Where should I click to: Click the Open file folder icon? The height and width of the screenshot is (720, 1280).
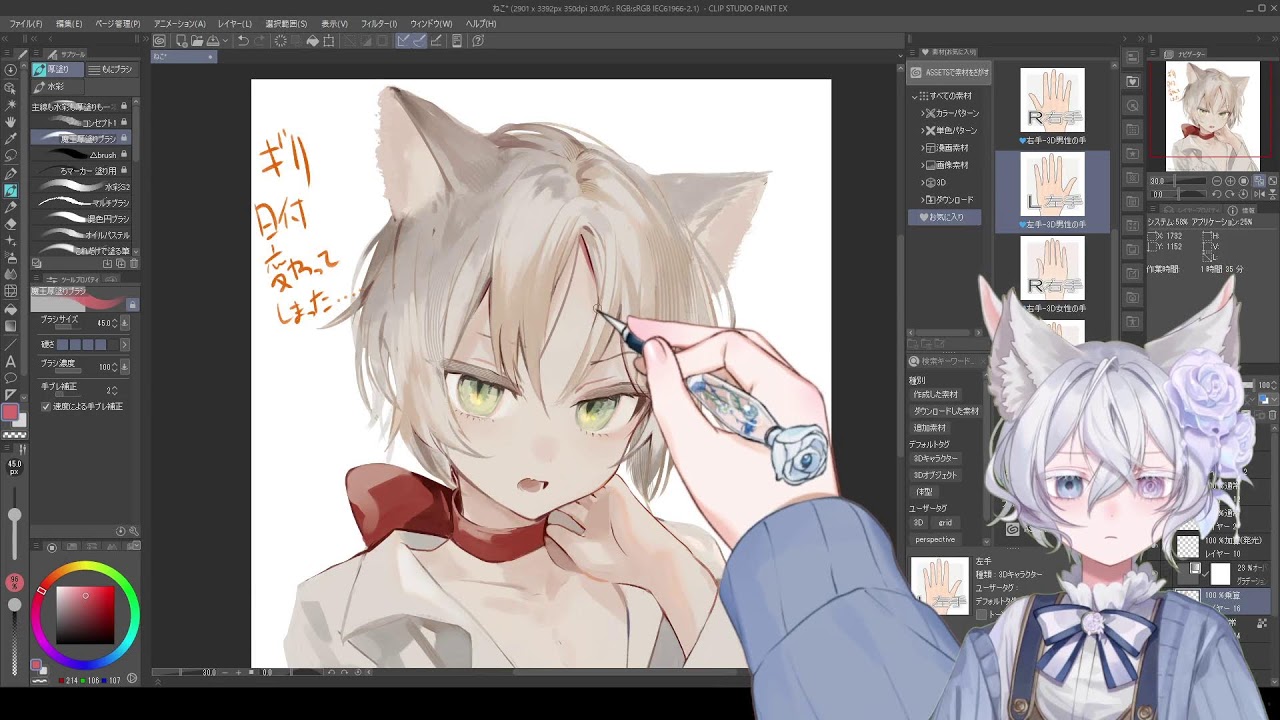[198, 41]
